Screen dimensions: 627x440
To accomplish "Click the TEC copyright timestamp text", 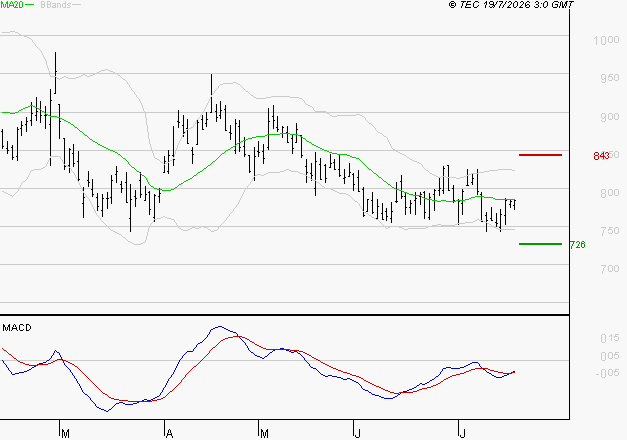I will [511, 4].
